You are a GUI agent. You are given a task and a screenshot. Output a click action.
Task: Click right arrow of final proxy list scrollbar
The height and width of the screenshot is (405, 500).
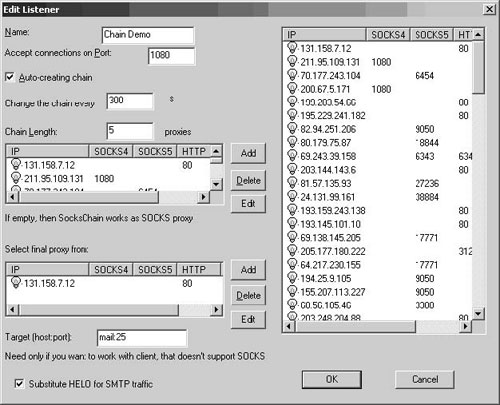point(216,310)
